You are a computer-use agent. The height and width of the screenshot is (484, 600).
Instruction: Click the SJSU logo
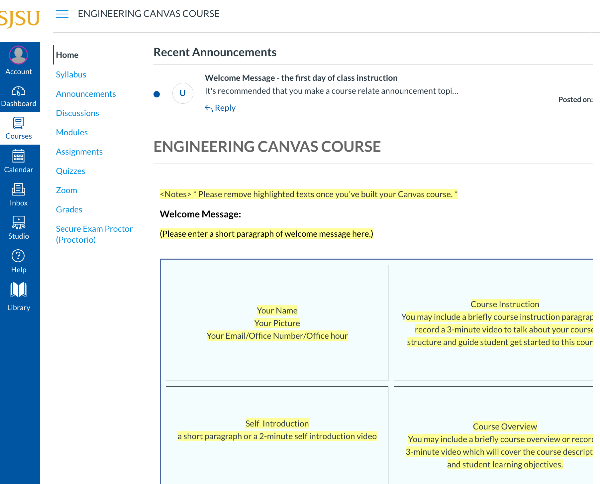tap(19, 15)
